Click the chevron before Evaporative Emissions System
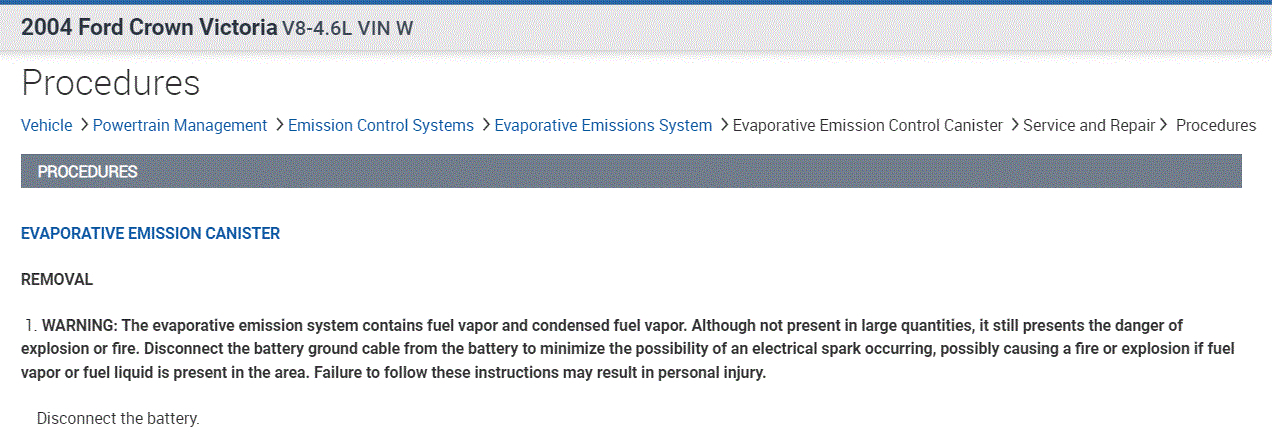 click(x=485, y=125)
